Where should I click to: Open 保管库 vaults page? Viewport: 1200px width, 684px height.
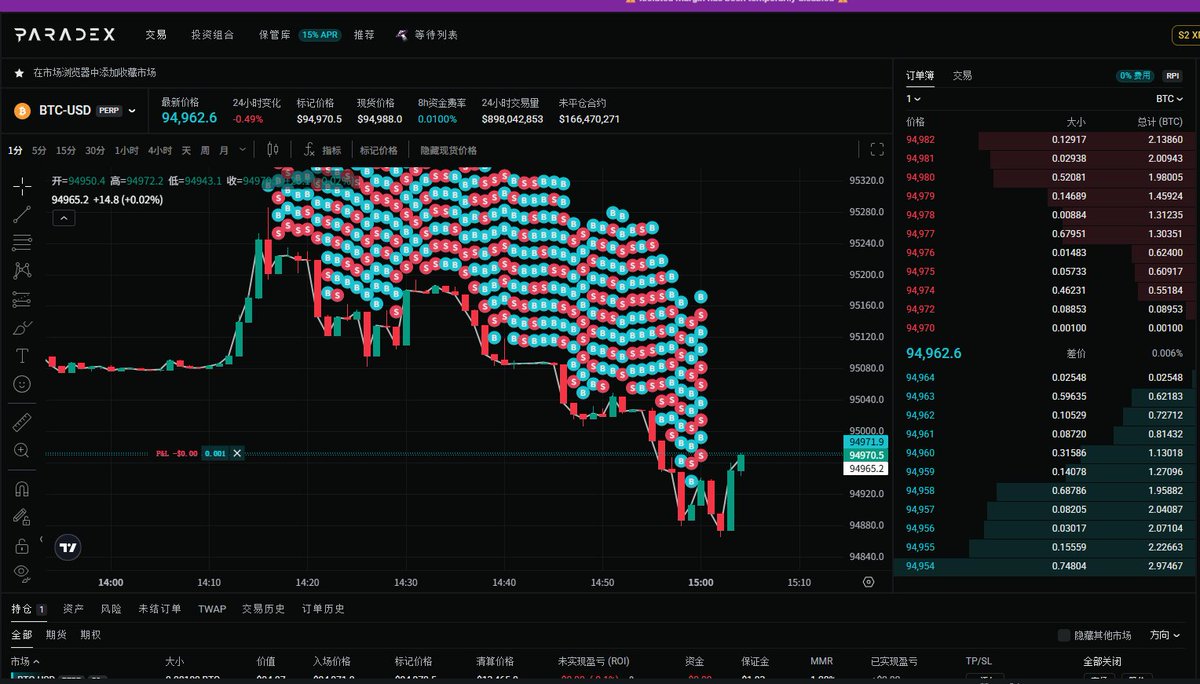[274, 35]
